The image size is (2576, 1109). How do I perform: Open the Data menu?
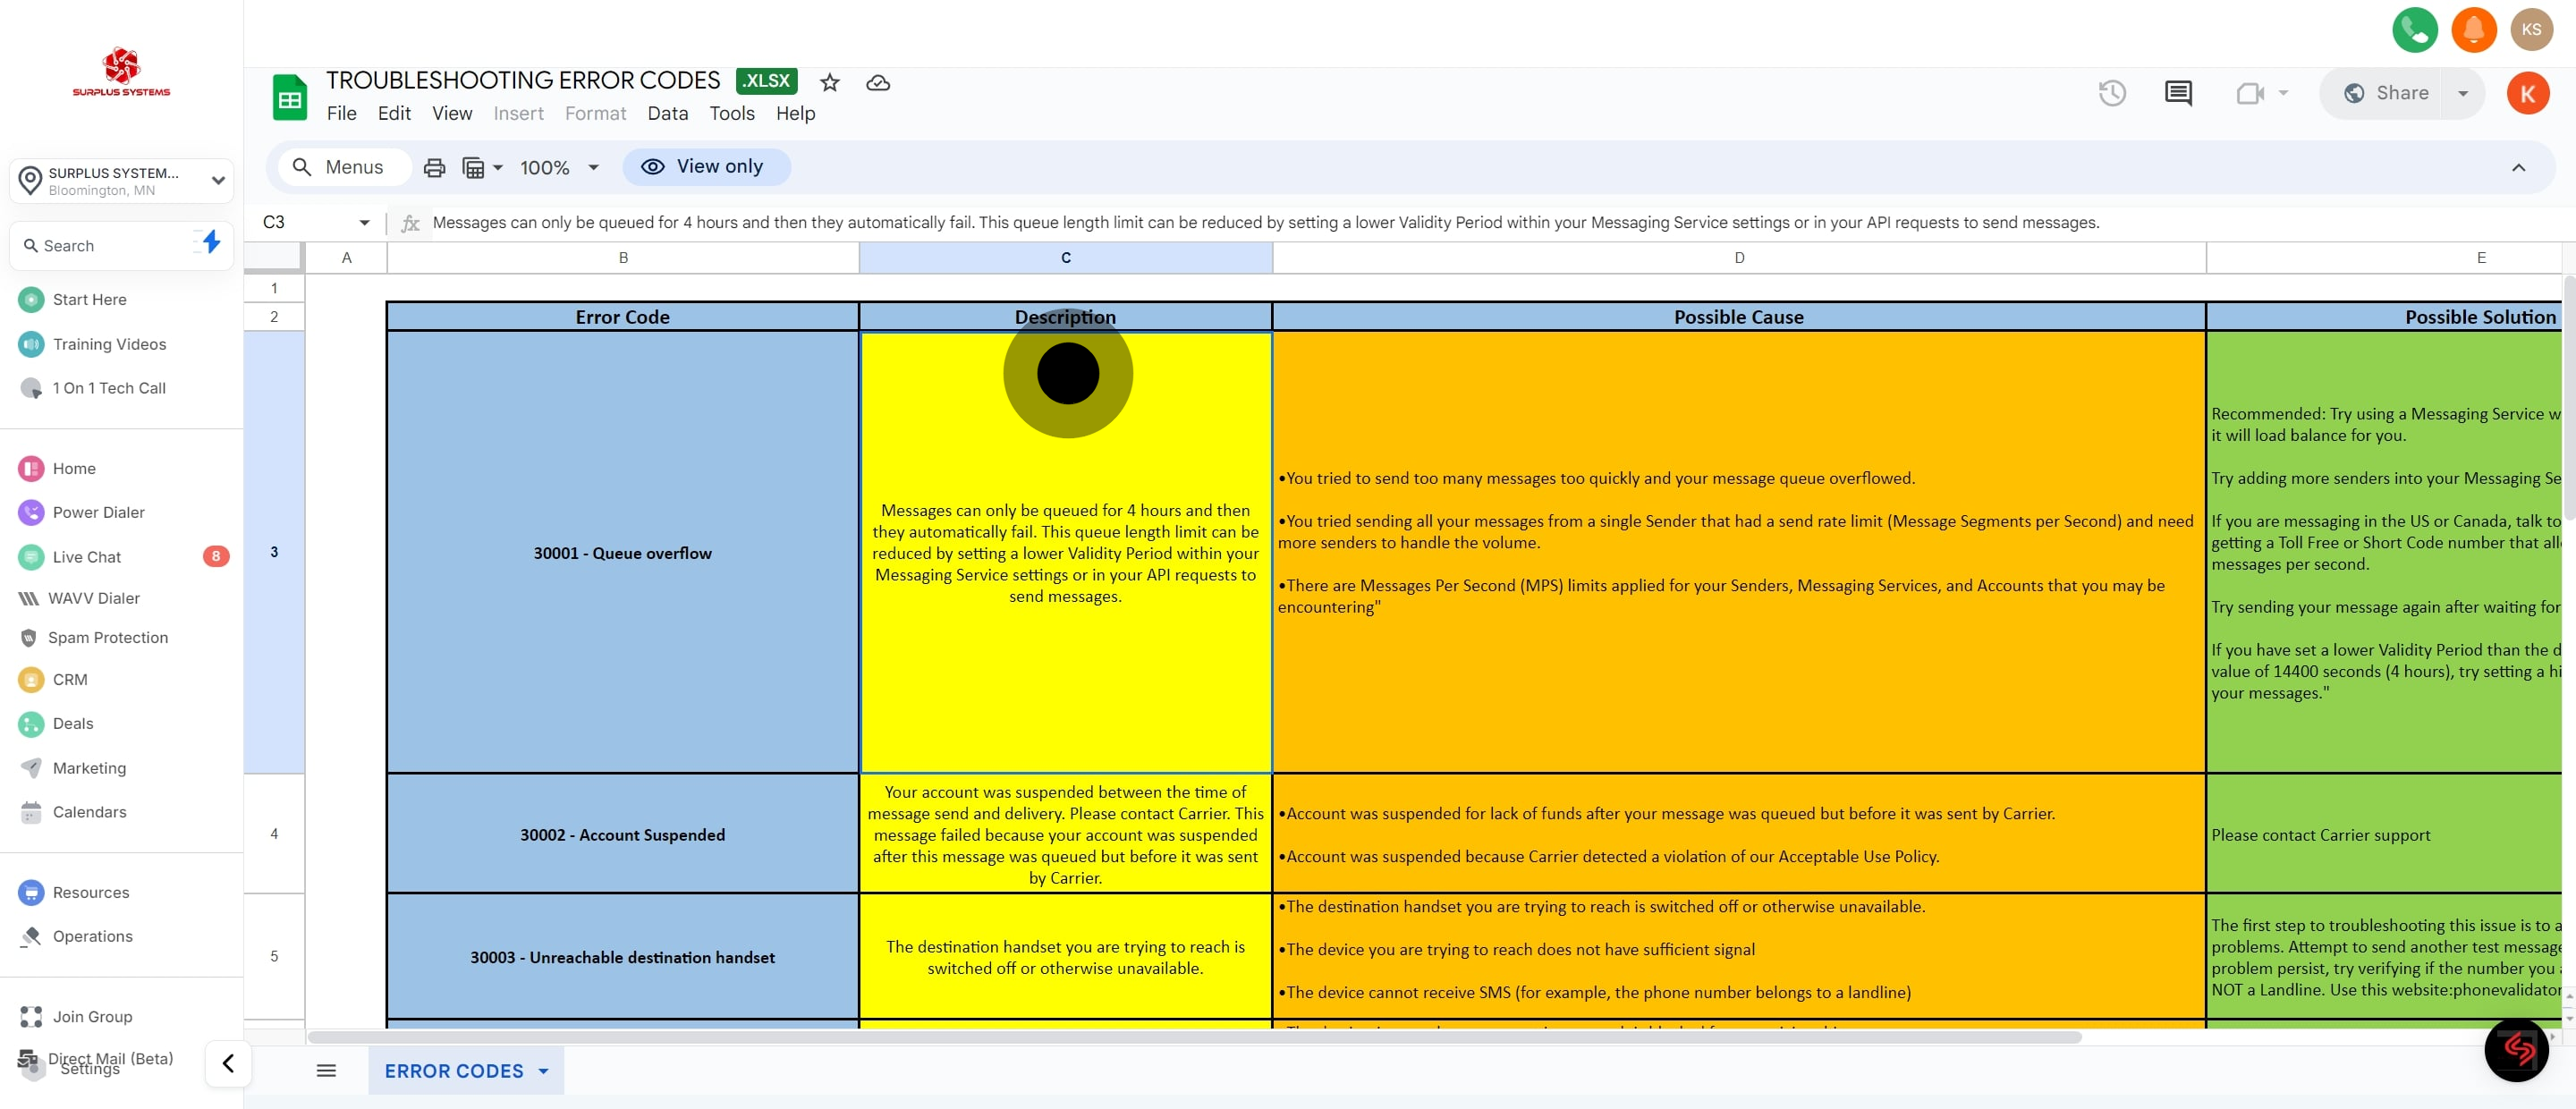(x=667, y=113)
